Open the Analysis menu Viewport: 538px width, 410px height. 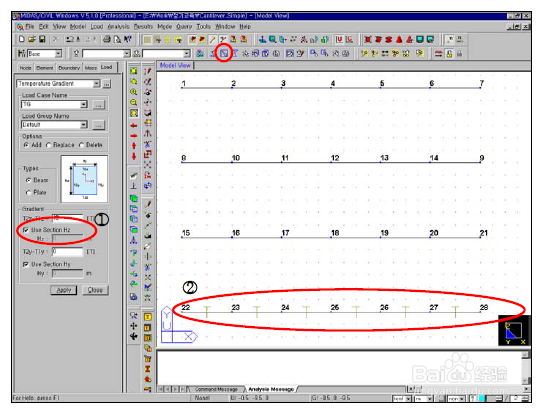click(118, 26)
